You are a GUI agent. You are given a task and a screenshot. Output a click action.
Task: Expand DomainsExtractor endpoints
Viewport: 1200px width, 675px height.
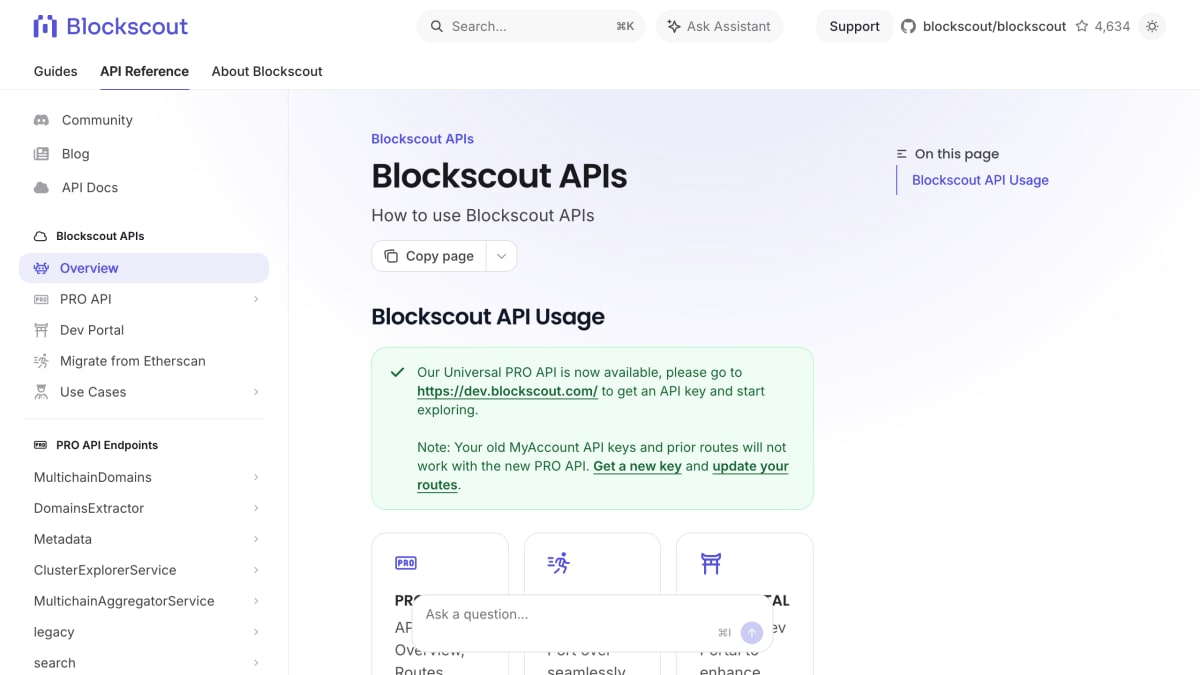256,508
